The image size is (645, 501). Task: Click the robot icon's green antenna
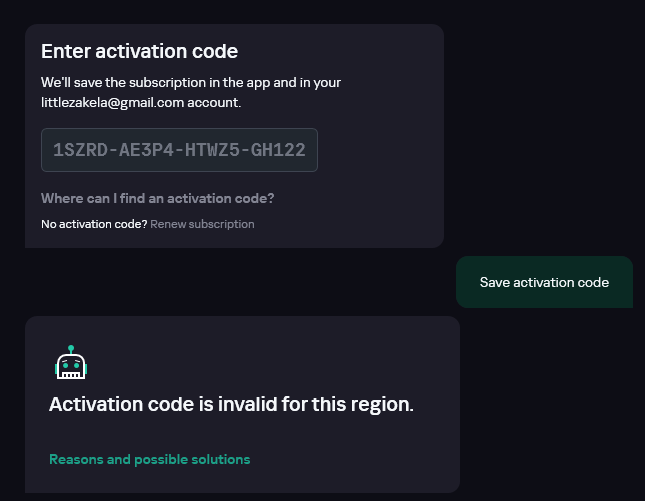pyautogui.click(x=71, y=349)
